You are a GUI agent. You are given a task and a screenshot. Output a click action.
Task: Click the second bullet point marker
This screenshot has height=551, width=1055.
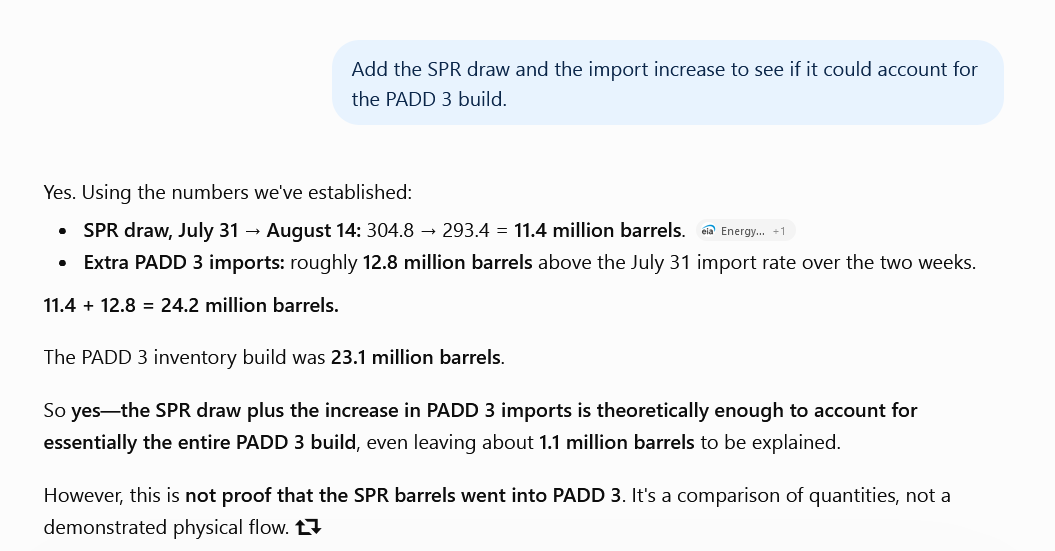63,263
